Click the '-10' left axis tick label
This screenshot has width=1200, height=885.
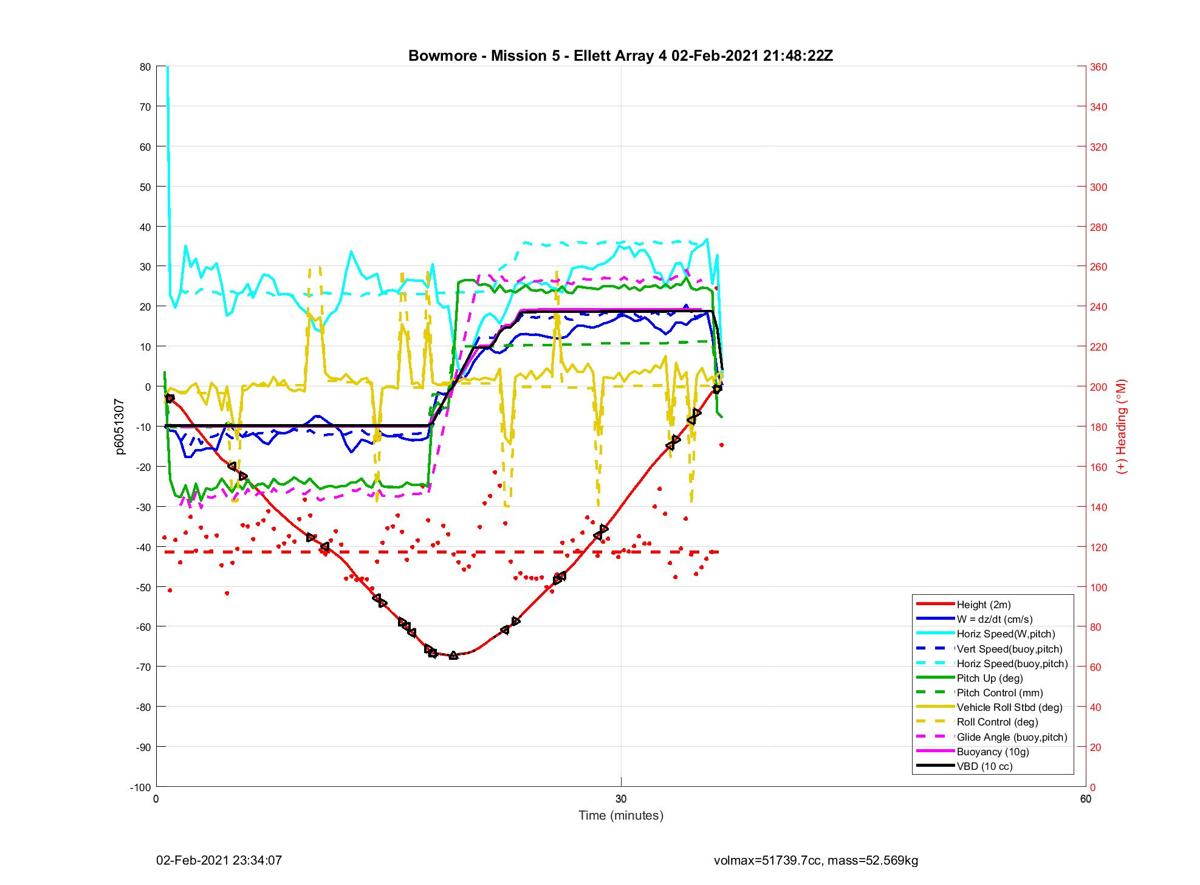[x=143, y=427]
